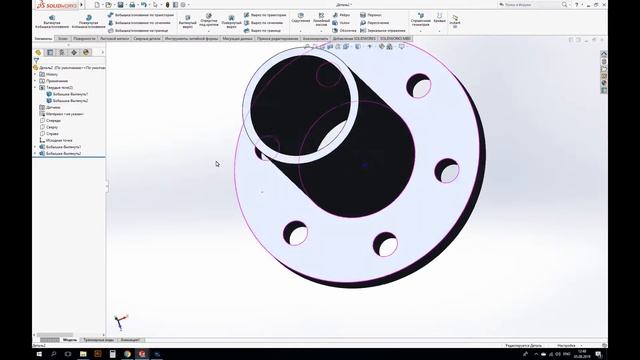Click the Revolved Boss/Base tool icon

(x=89, y=18)
